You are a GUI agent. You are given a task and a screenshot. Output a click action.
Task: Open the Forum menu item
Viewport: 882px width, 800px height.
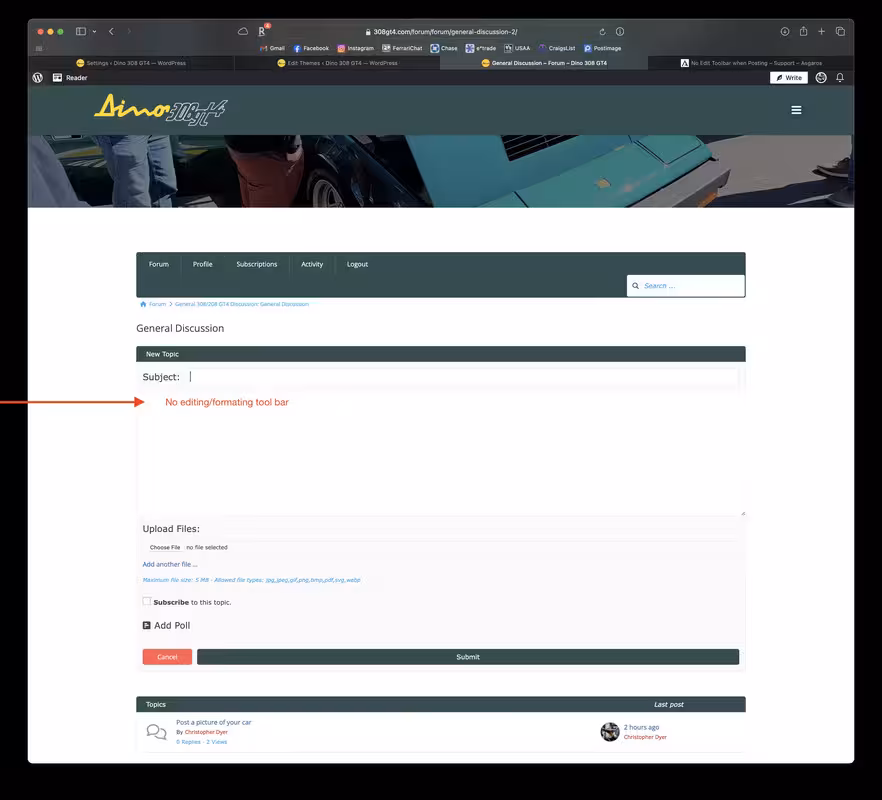click(159, 264)
